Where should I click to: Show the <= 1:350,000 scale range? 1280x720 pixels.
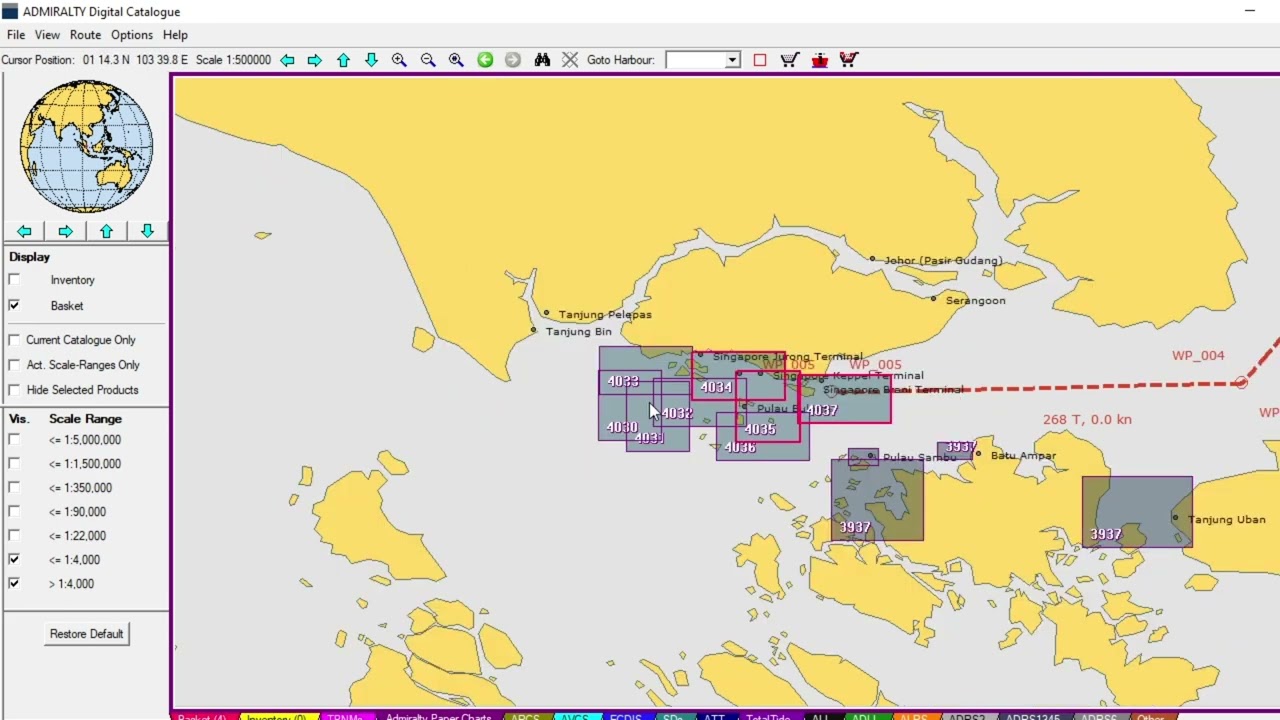point(14,487)
